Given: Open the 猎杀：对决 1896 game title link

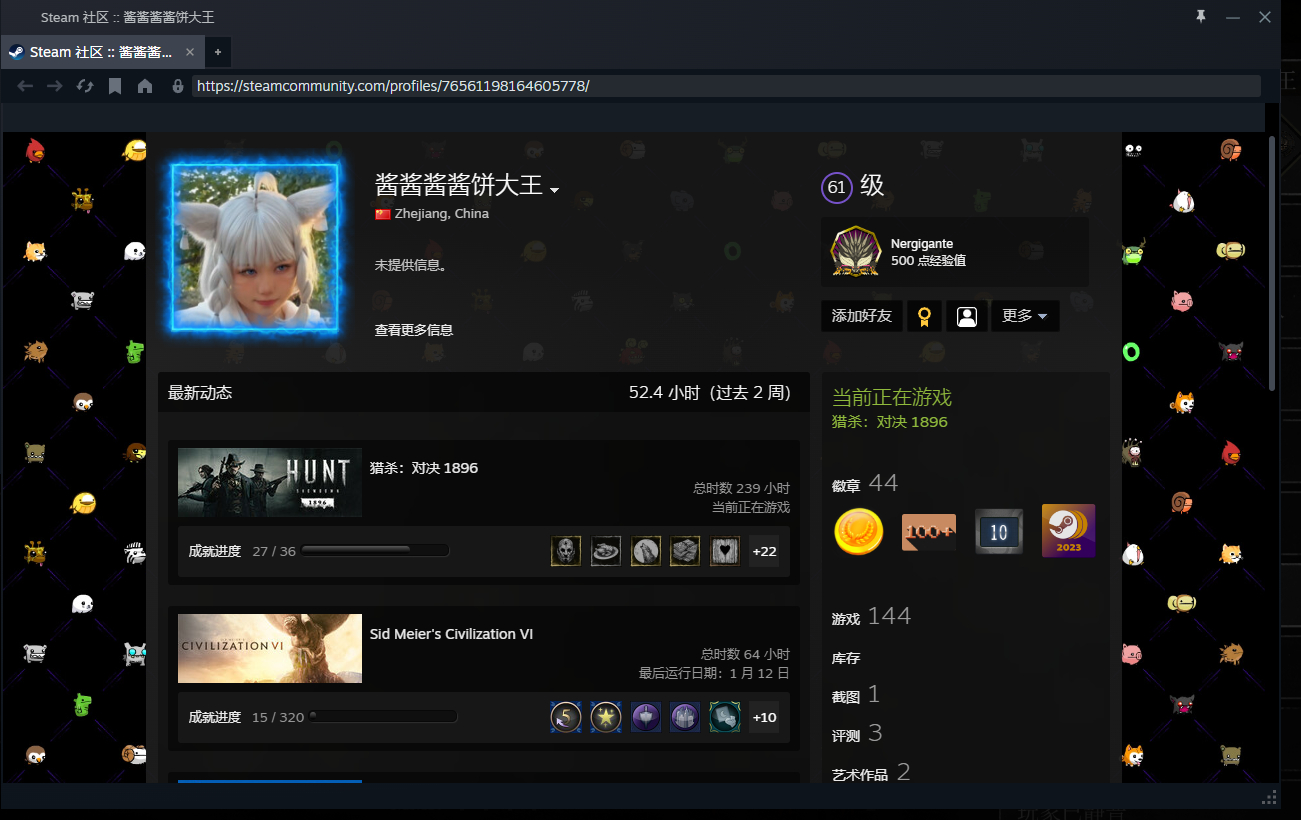Looking at the screenshot, I should (424, 468).
